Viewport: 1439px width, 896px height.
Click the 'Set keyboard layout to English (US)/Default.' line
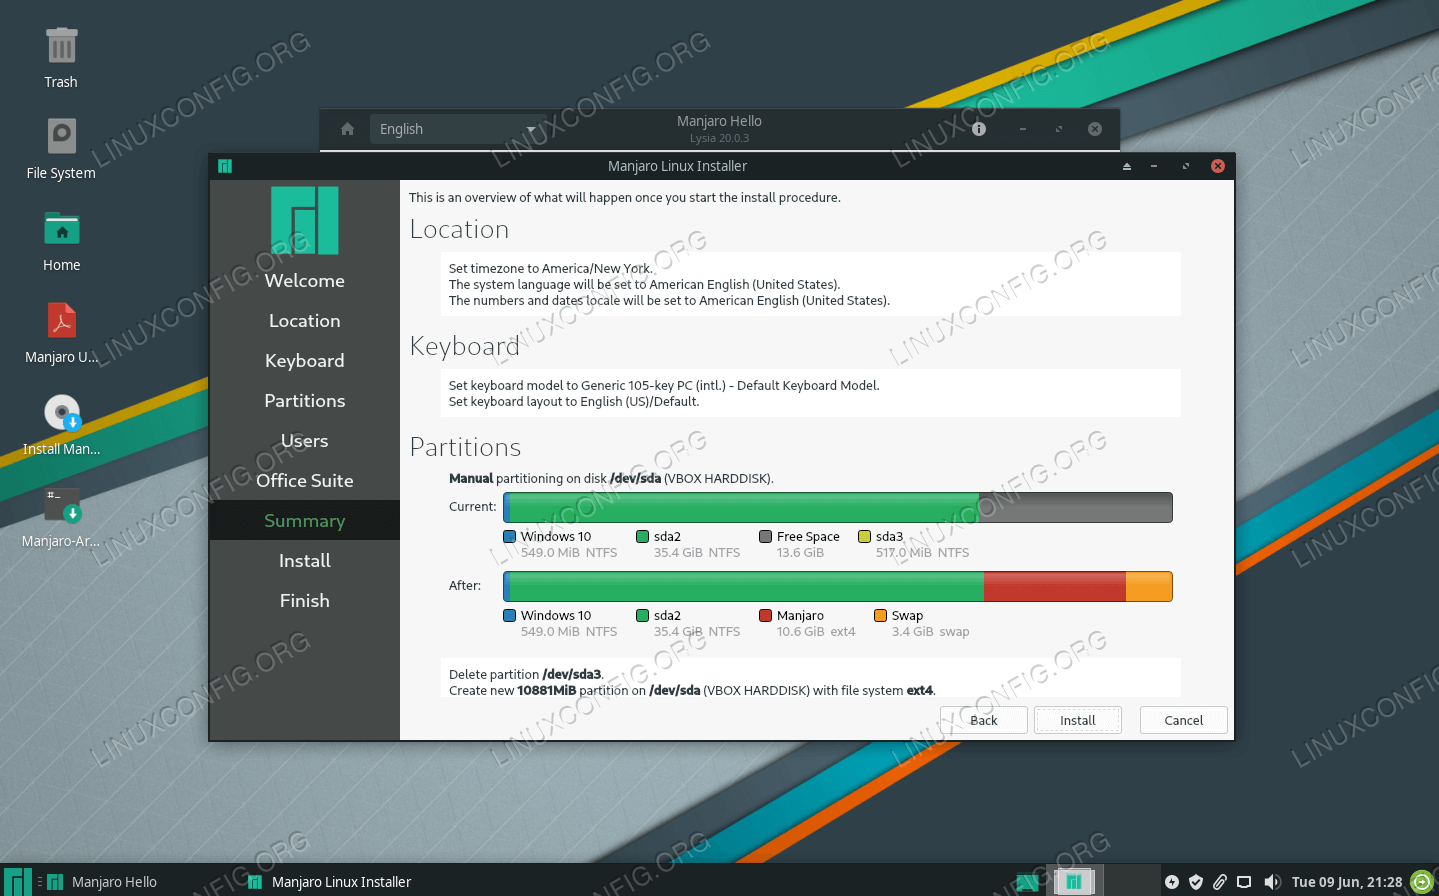pyautogui.click(x=574, y=401)
